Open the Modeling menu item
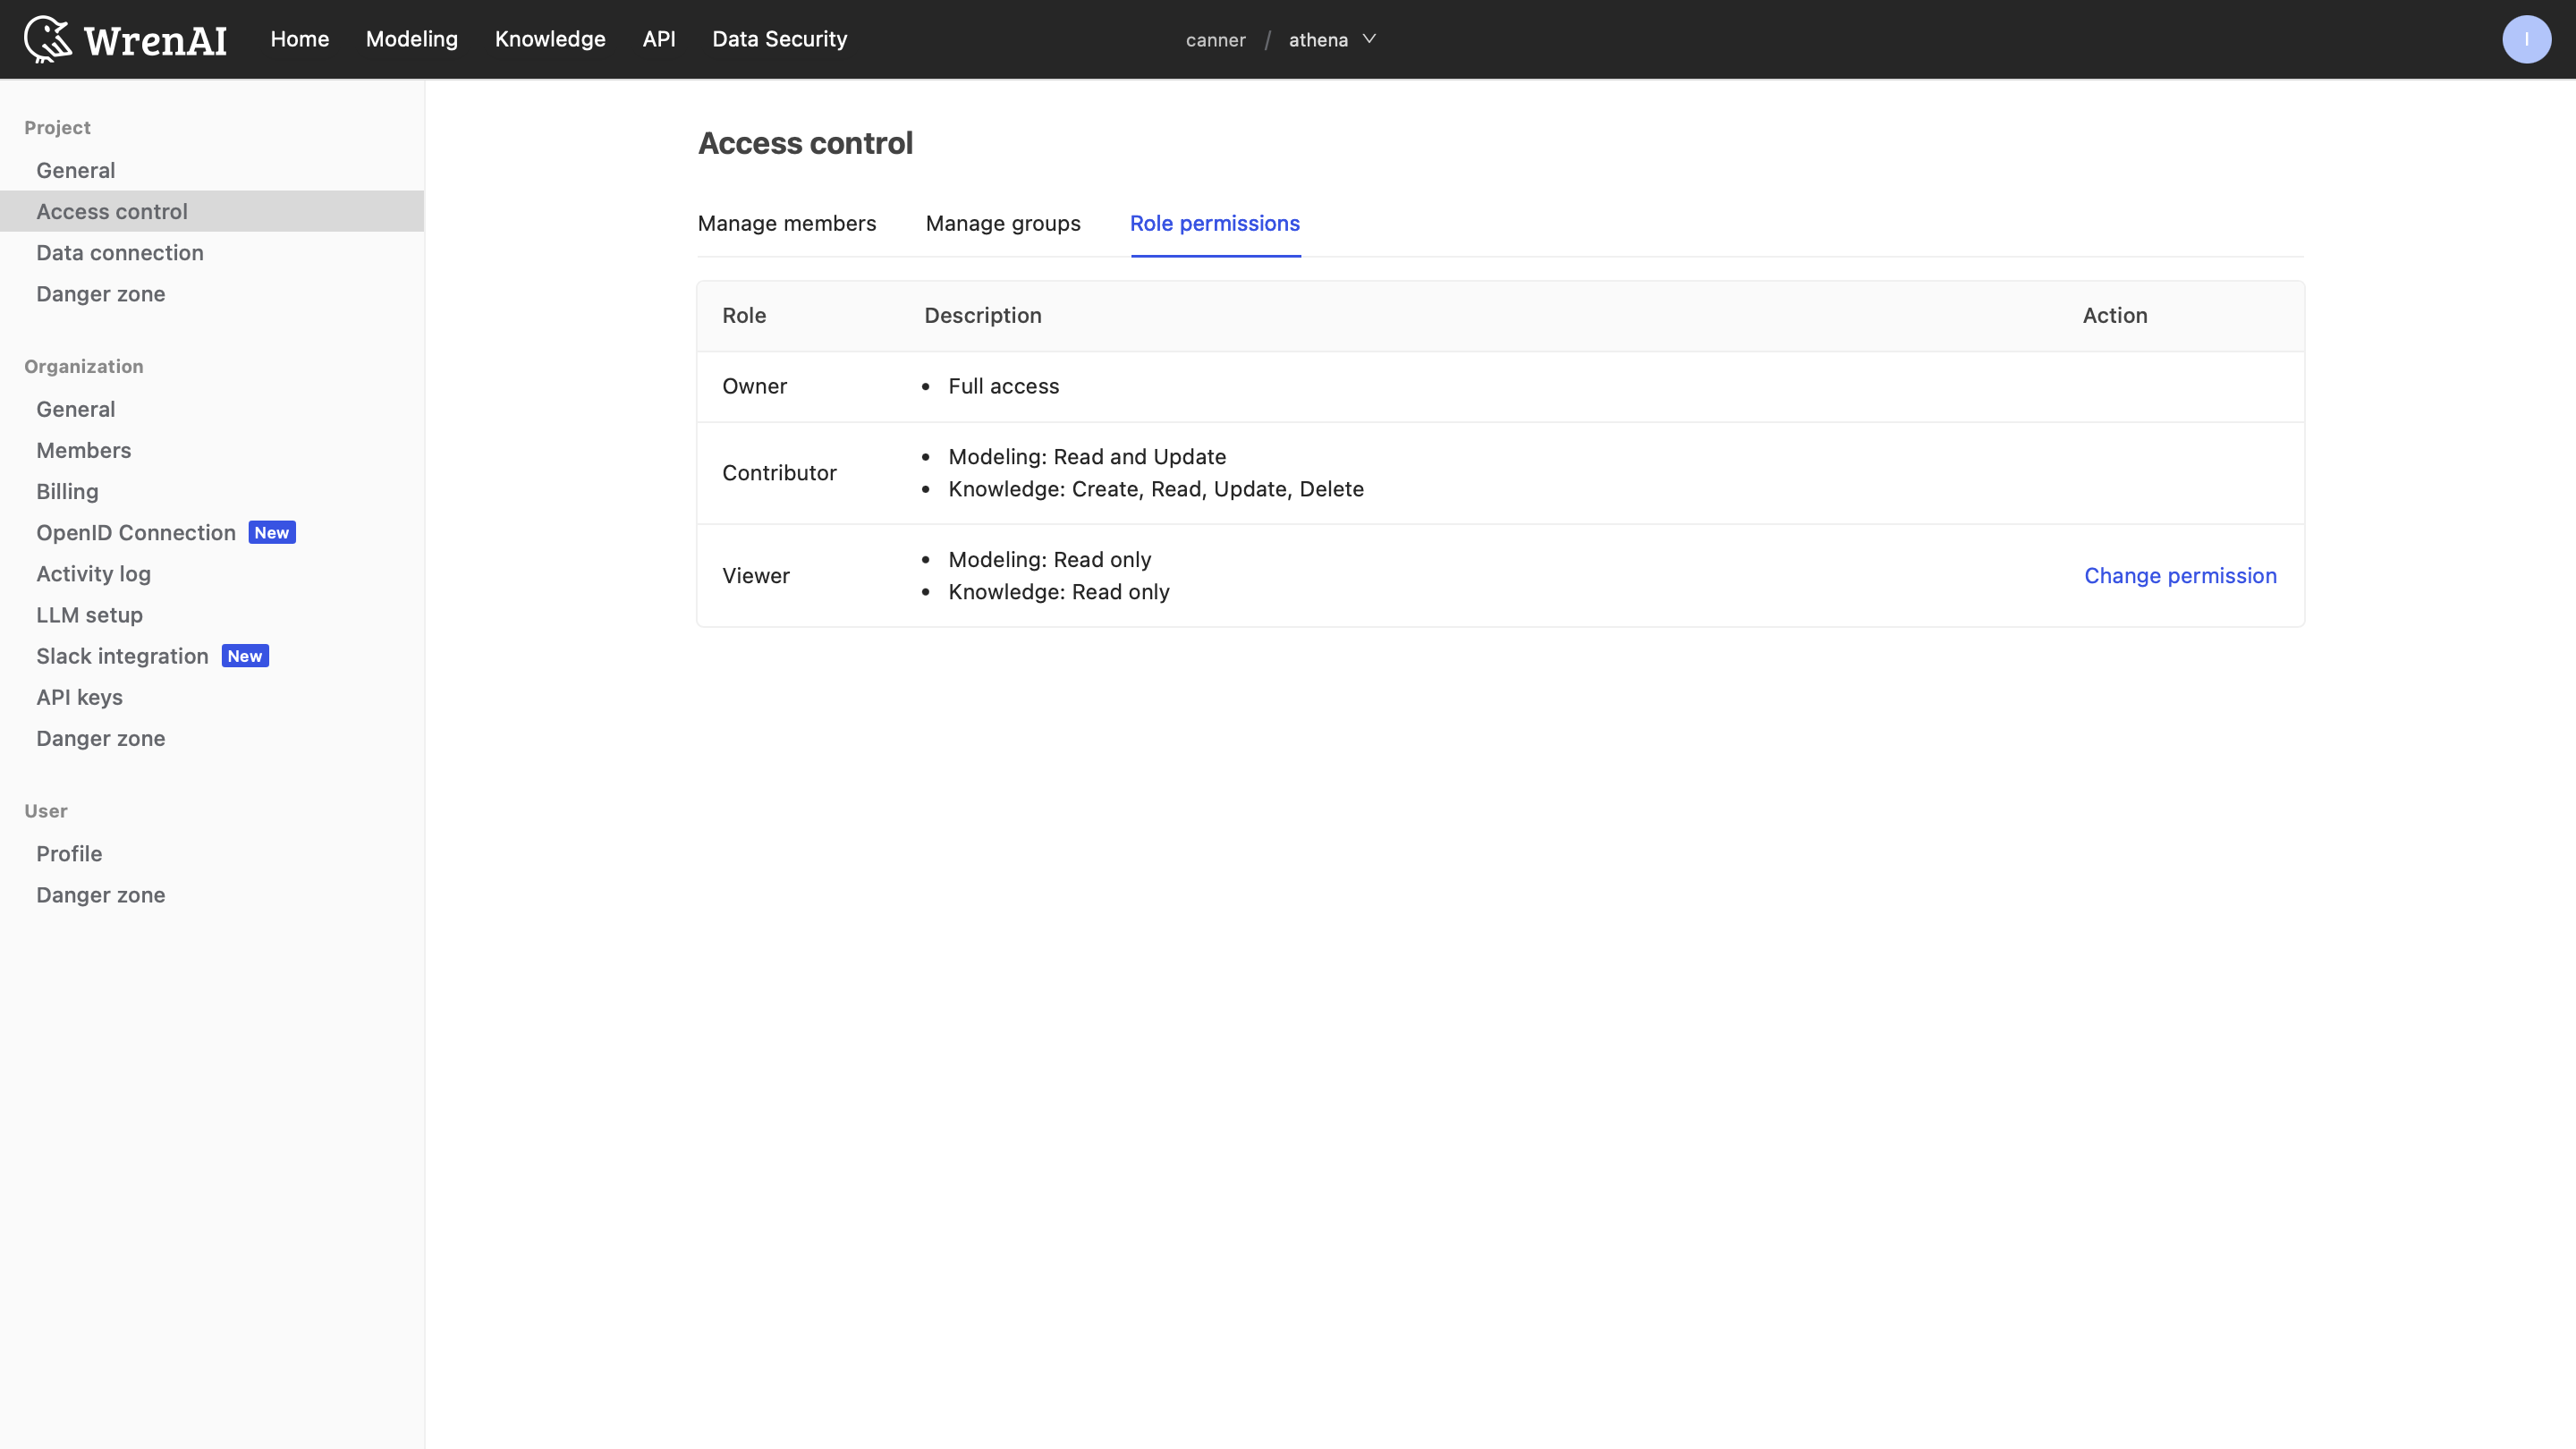 tap(411, 39)
